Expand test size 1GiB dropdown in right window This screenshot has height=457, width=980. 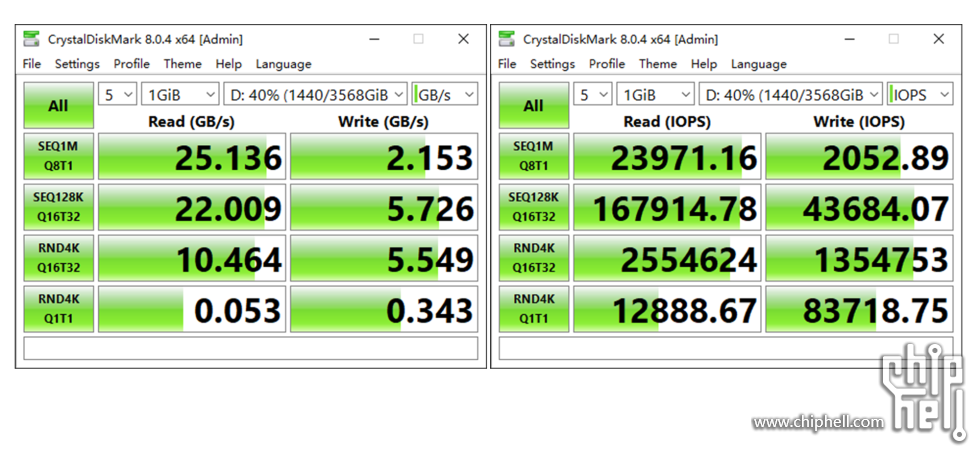(656, 94)
